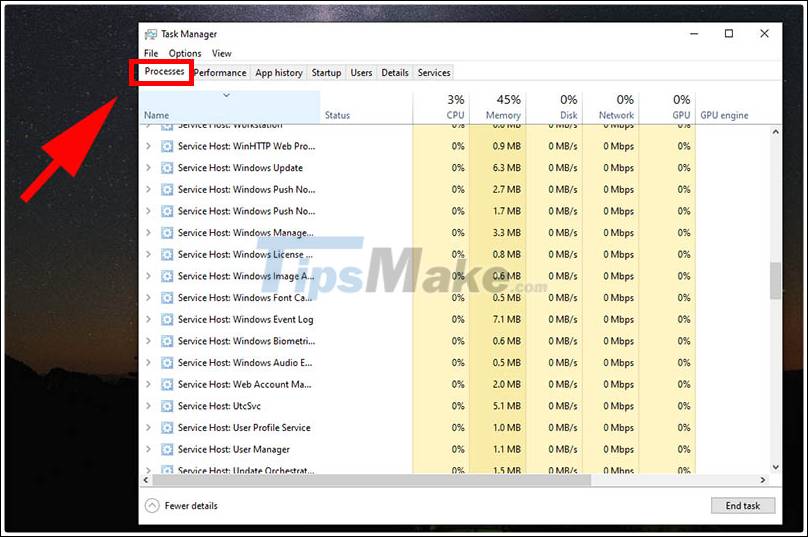Sort by the Memory column header
Screen dimensions: 808x537
point(497,107)
